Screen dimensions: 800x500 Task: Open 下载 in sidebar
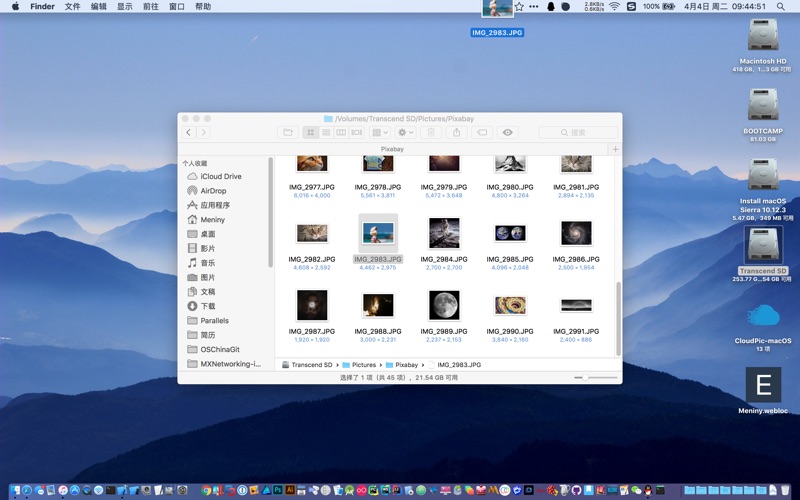tap(208, 306)
